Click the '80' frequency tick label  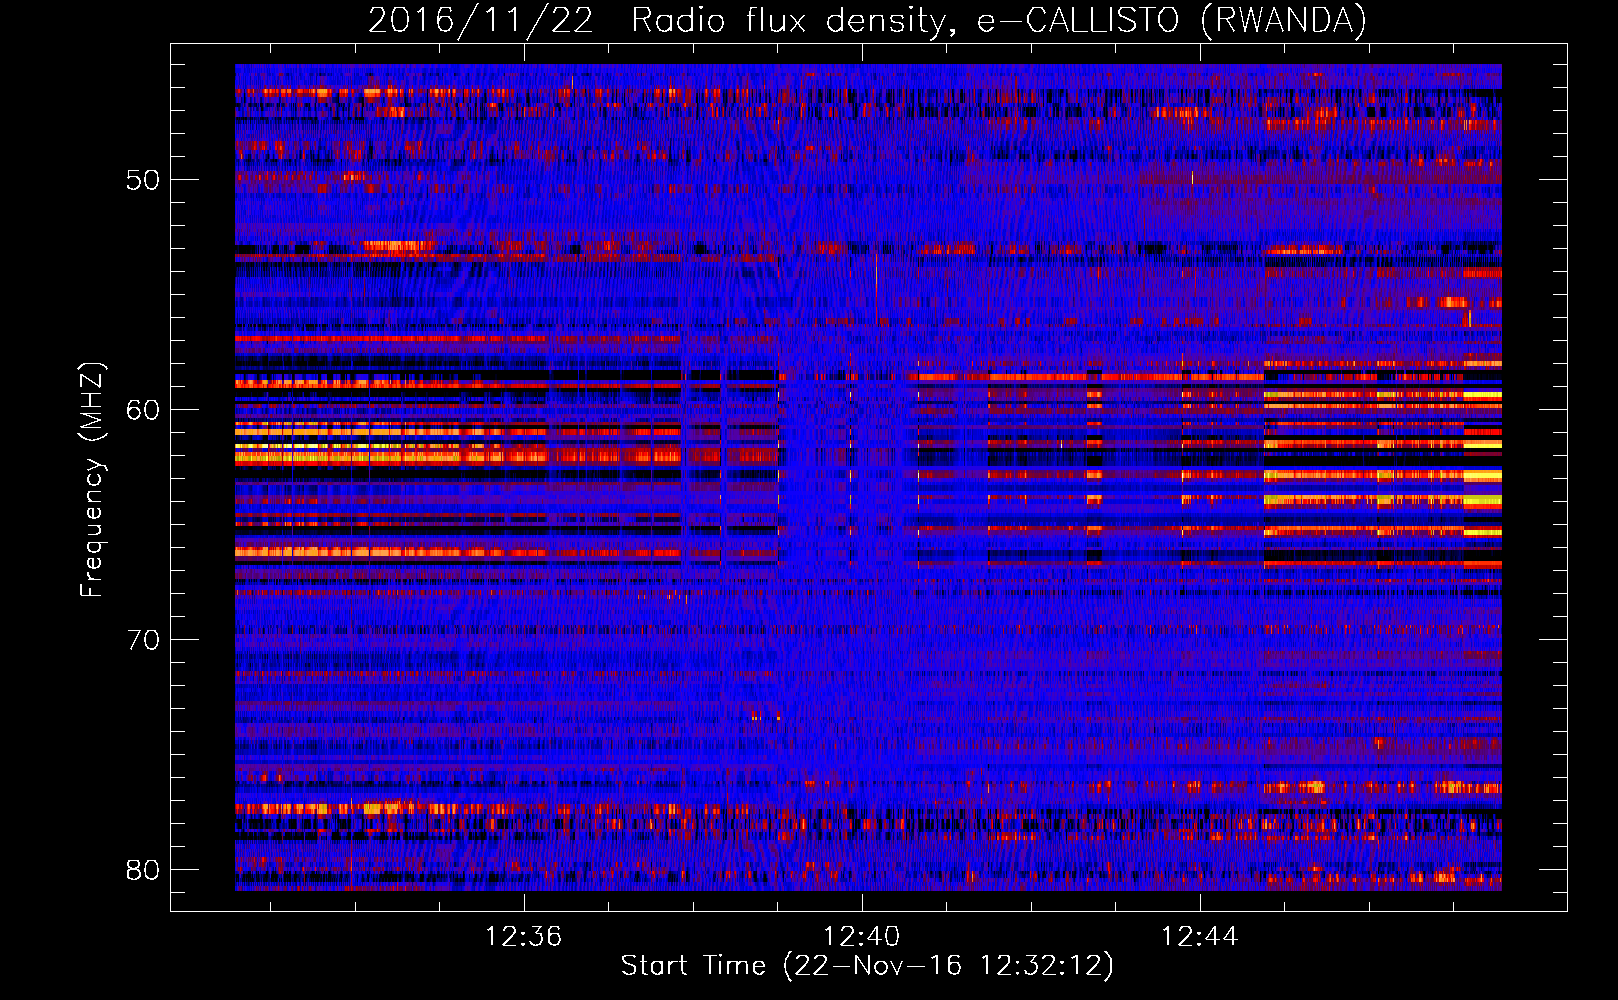point(144,870)
